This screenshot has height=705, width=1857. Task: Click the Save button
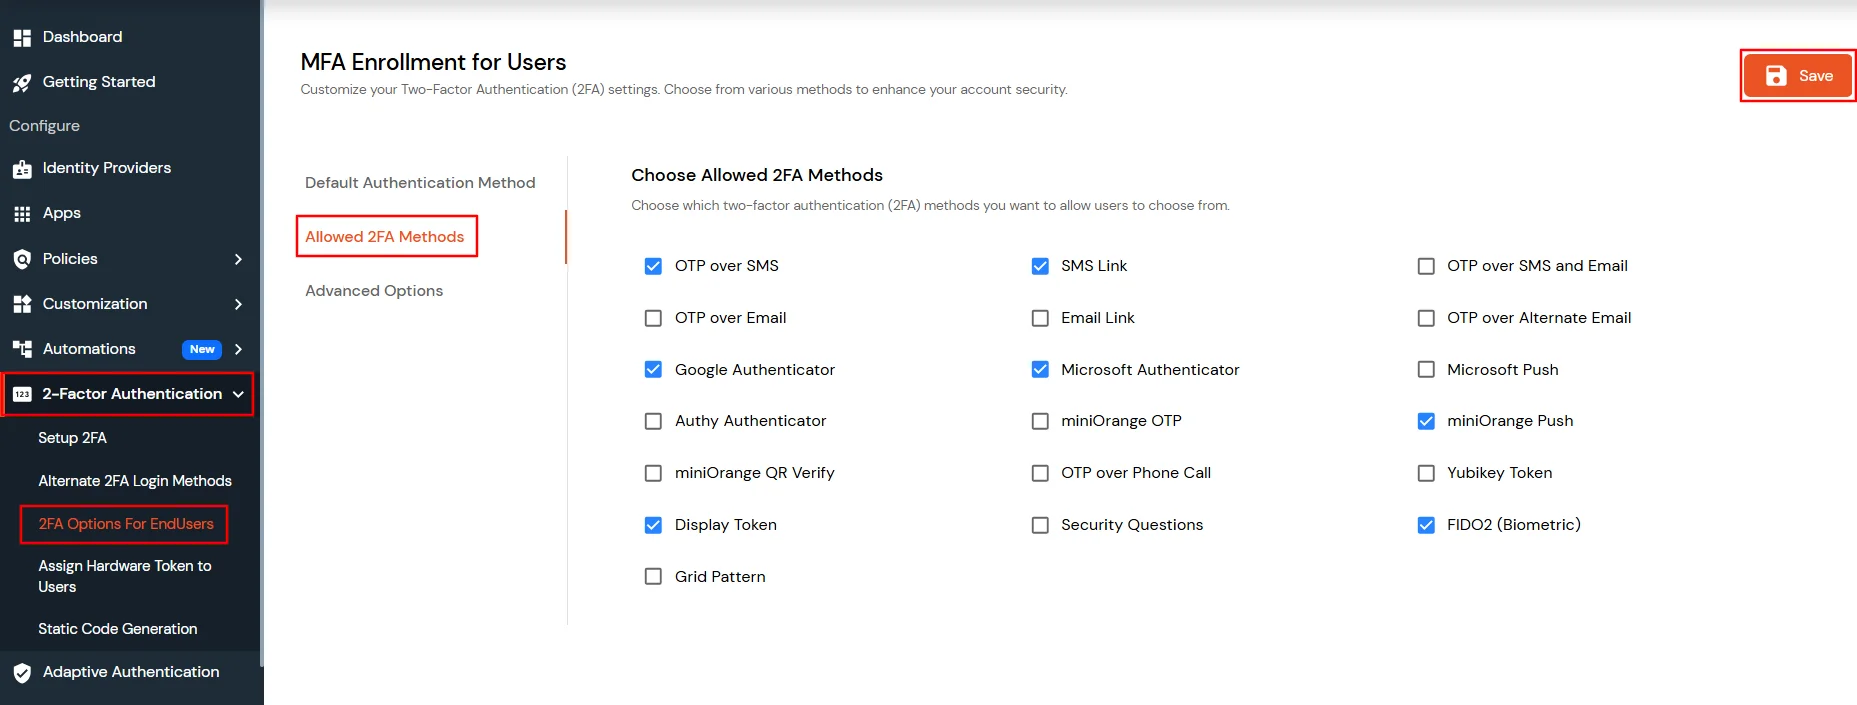point(1797,75)
